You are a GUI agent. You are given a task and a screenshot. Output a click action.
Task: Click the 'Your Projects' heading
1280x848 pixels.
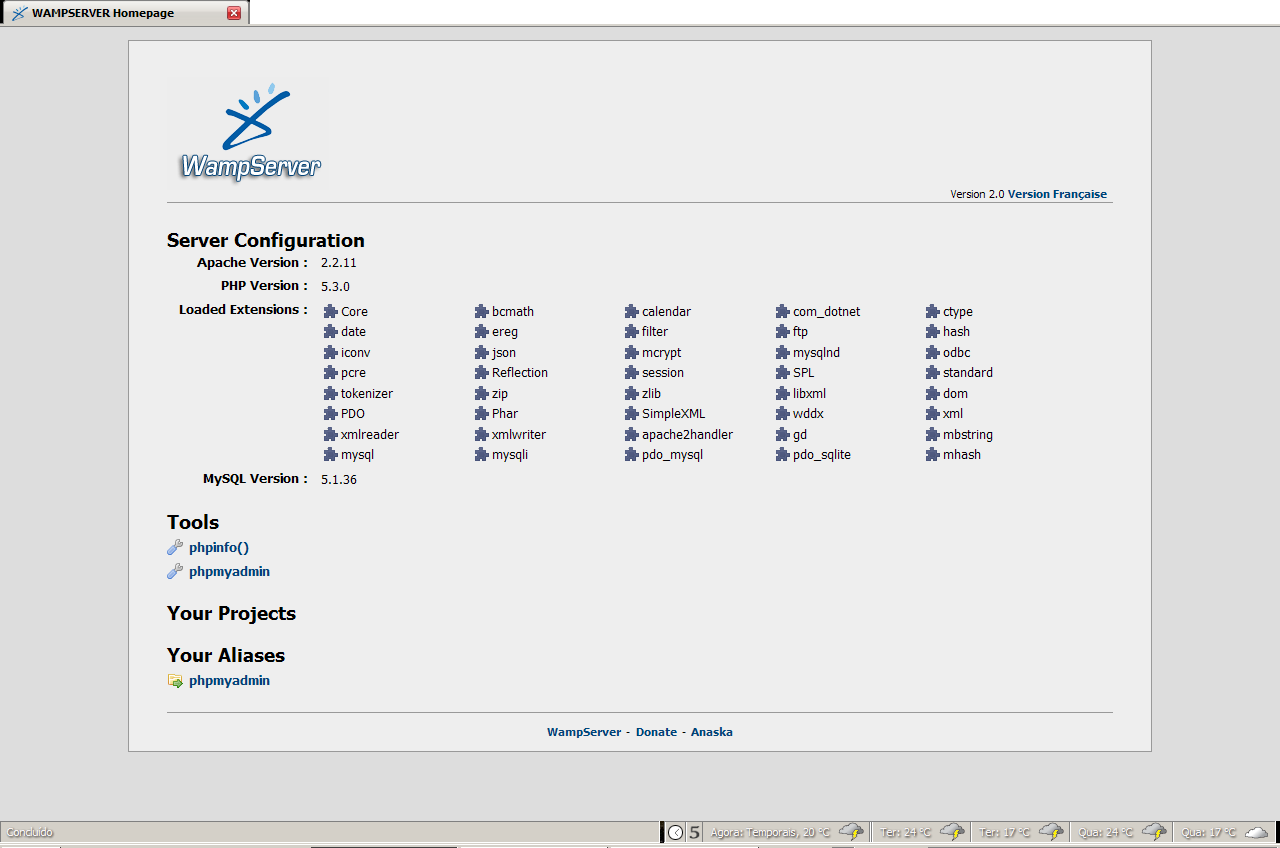coord(232,614)
